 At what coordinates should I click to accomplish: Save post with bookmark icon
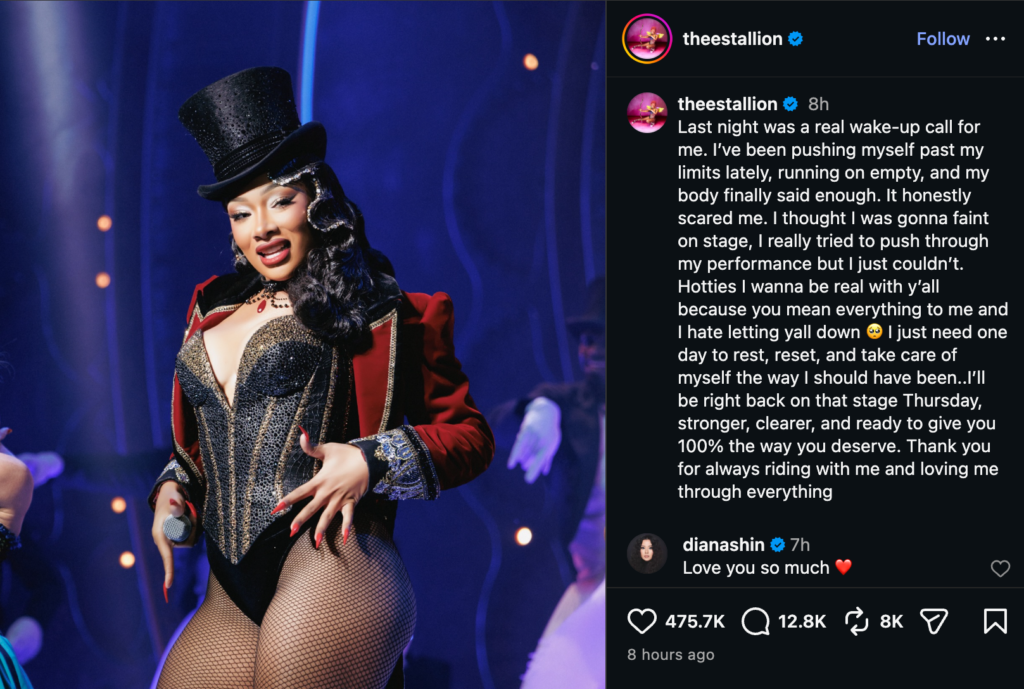tap(995, 621)
